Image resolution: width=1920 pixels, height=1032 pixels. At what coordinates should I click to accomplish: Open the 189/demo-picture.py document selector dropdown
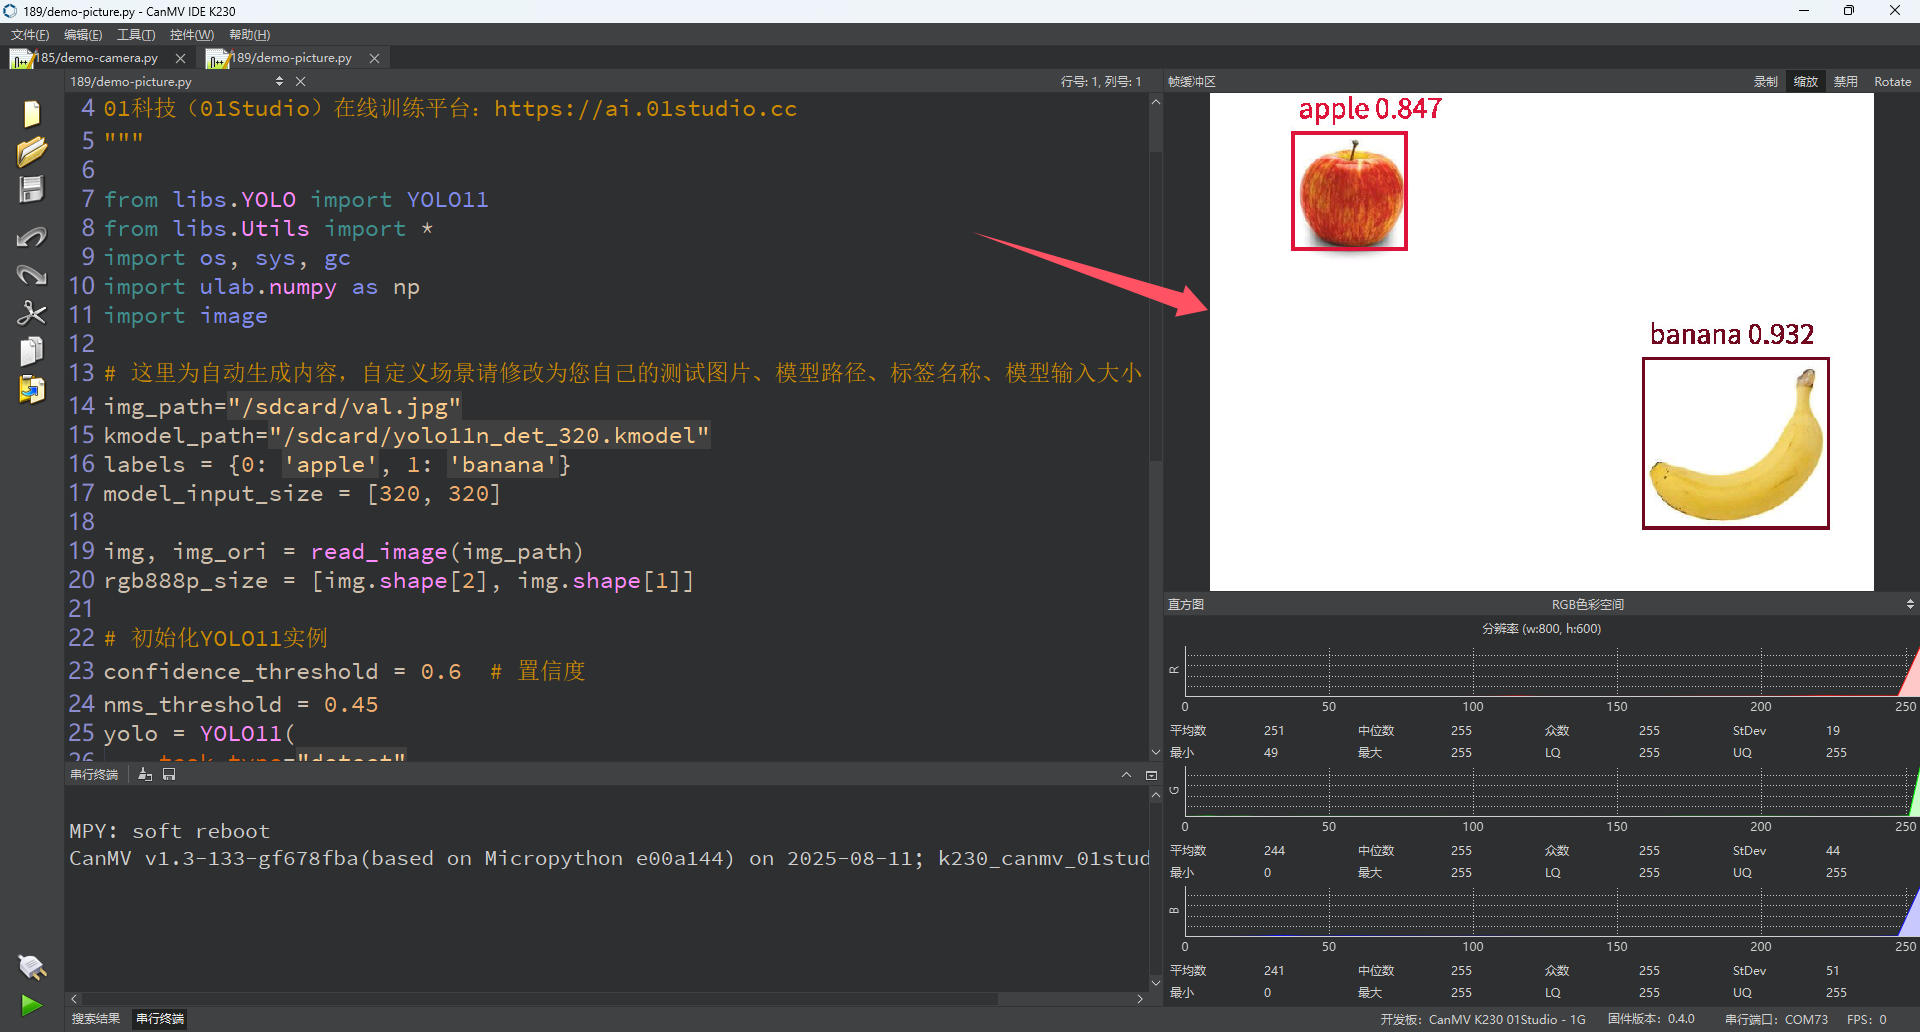(279, 82)
